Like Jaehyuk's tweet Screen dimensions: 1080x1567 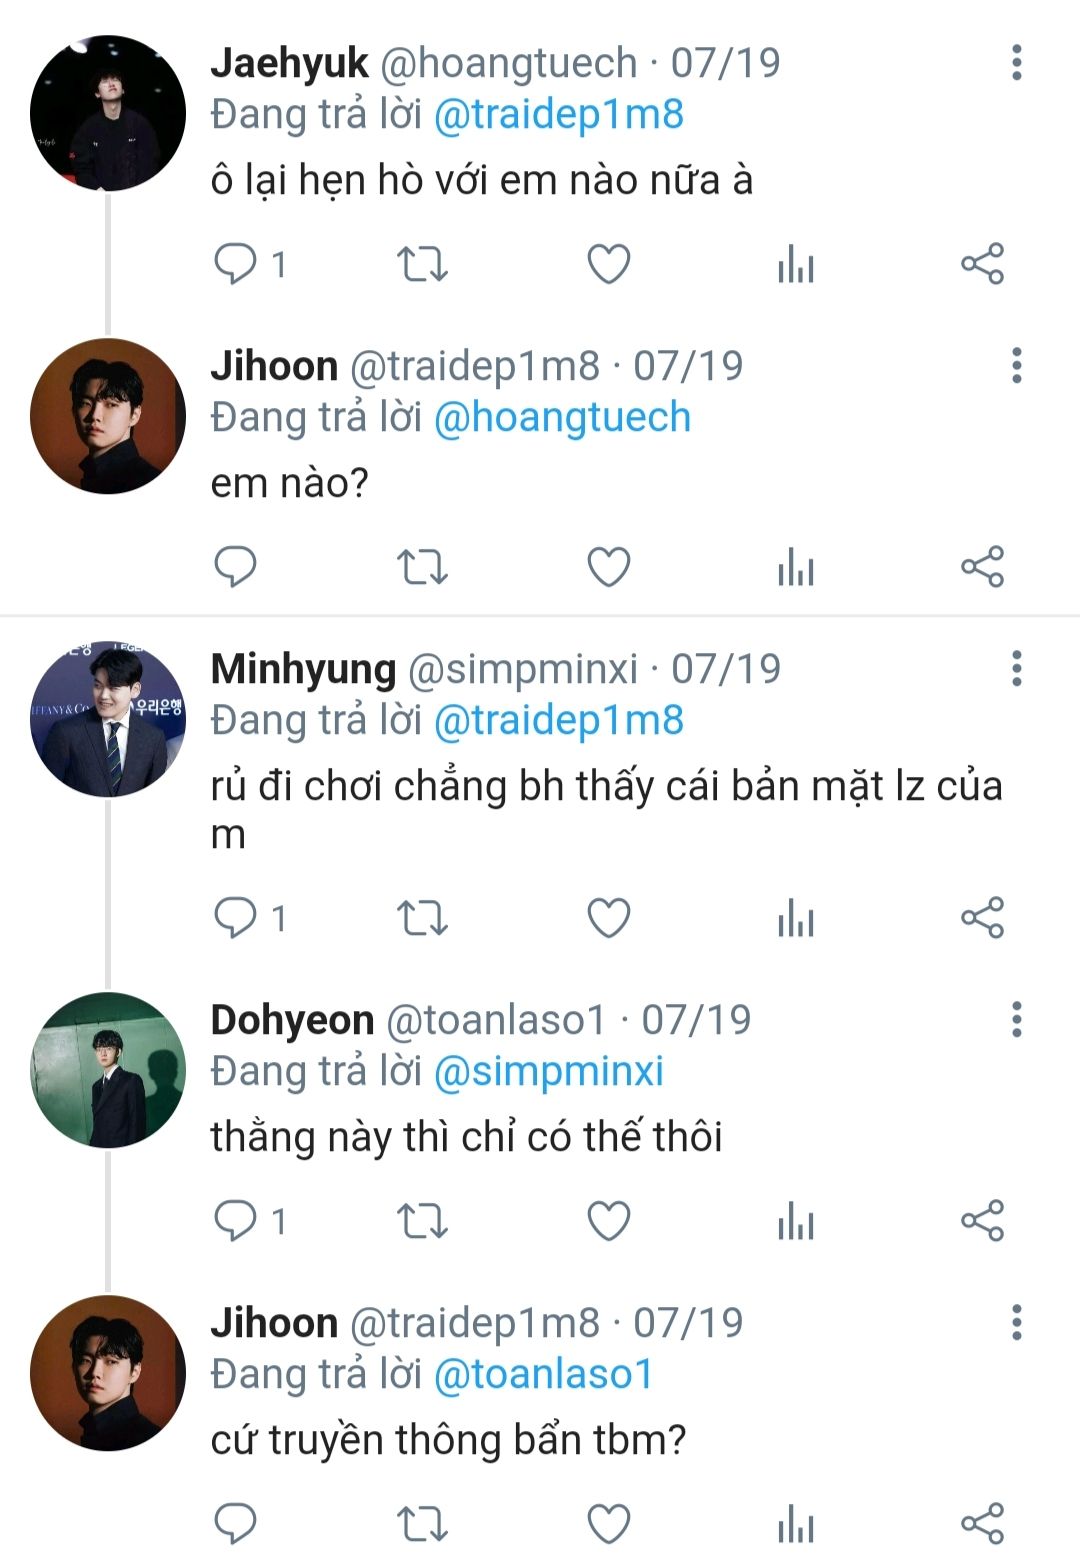click(608, 264)
